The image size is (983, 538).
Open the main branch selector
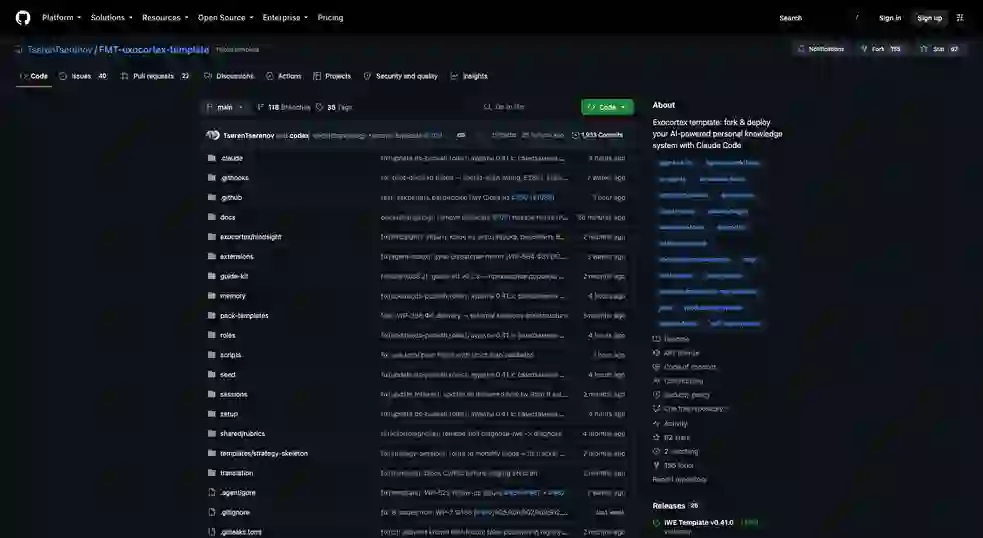coord(224,107)
